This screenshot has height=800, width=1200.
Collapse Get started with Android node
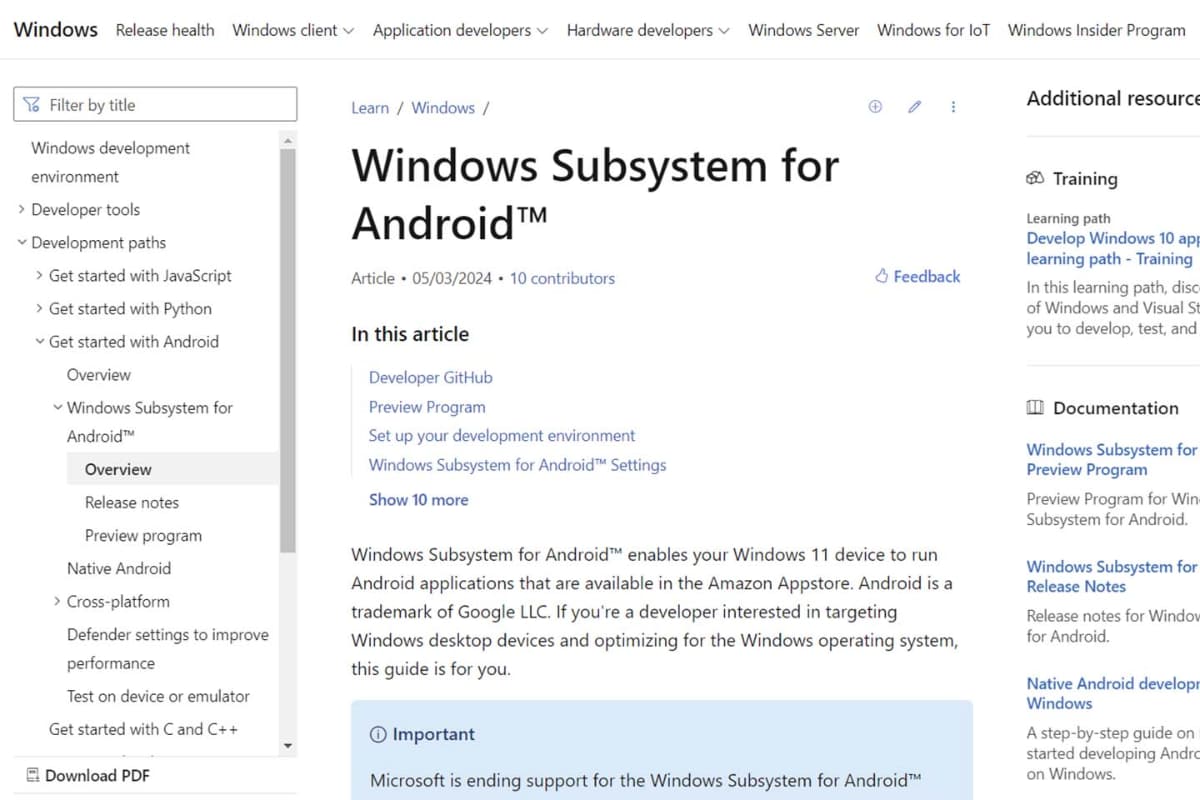pyautogui.click(x=39, y=342)
